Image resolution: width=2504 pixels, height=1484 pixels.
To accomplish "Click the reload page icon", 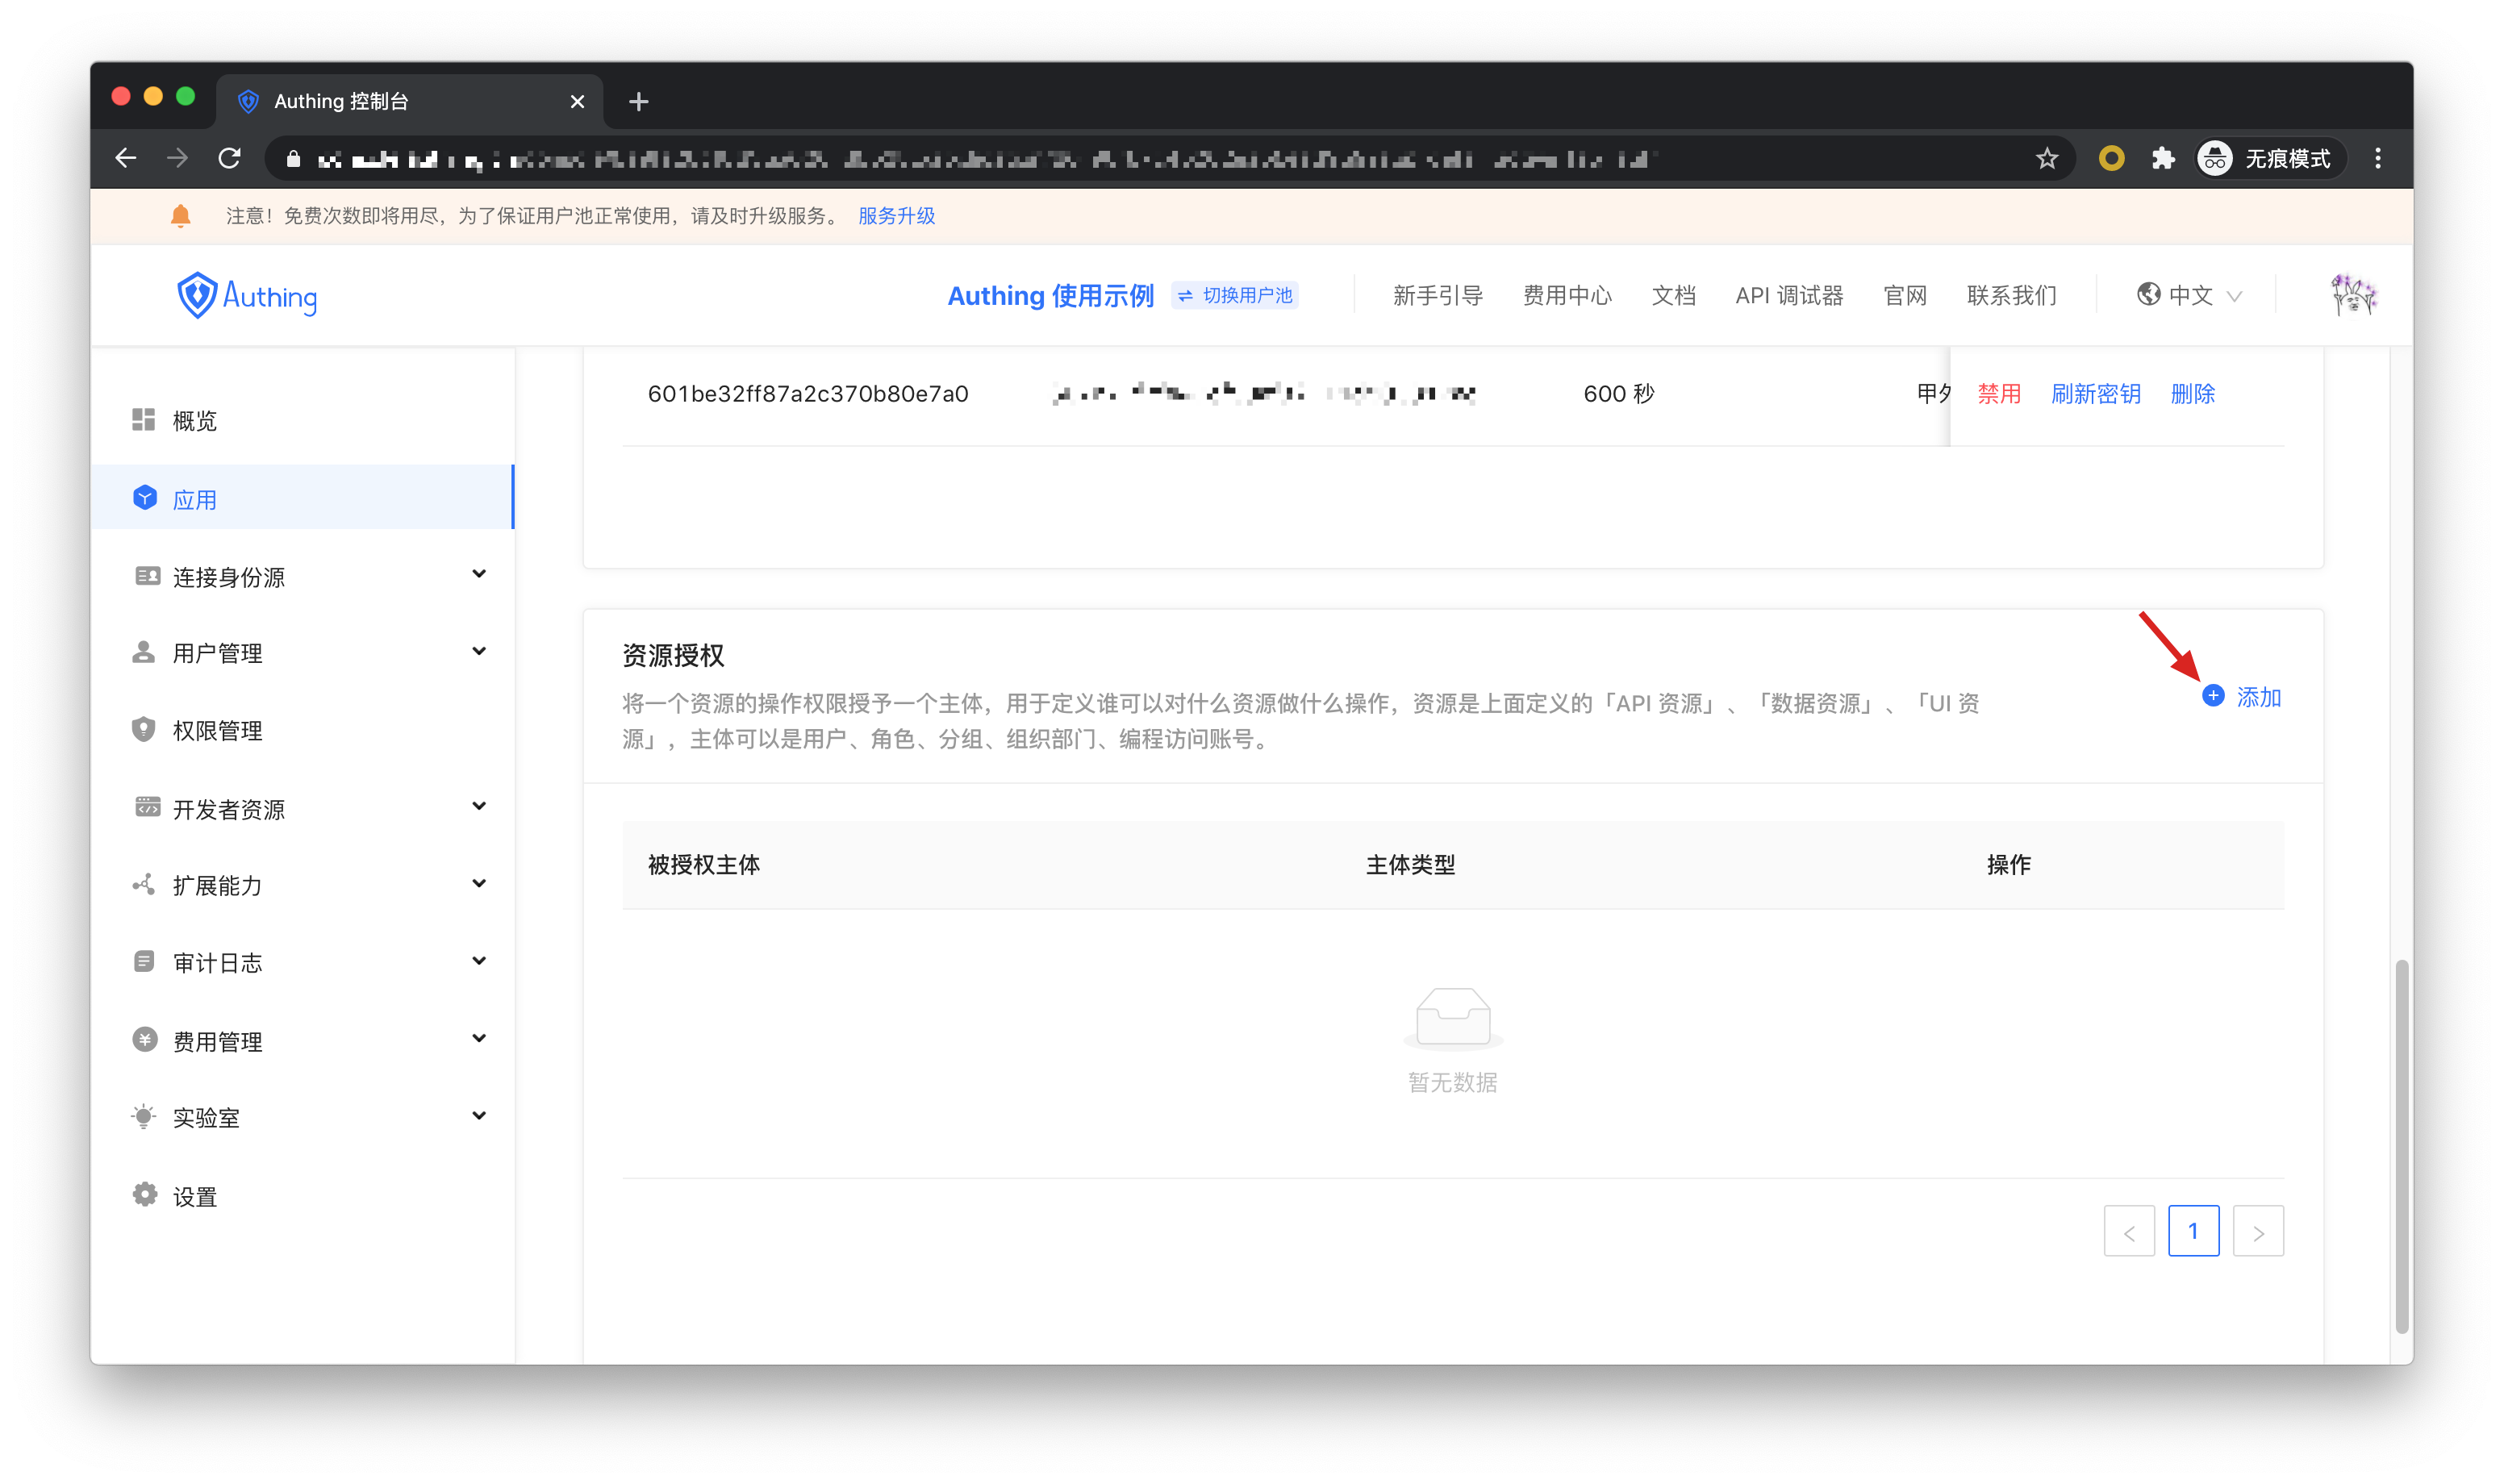I will pyautogui.click(x=230, y=158).
